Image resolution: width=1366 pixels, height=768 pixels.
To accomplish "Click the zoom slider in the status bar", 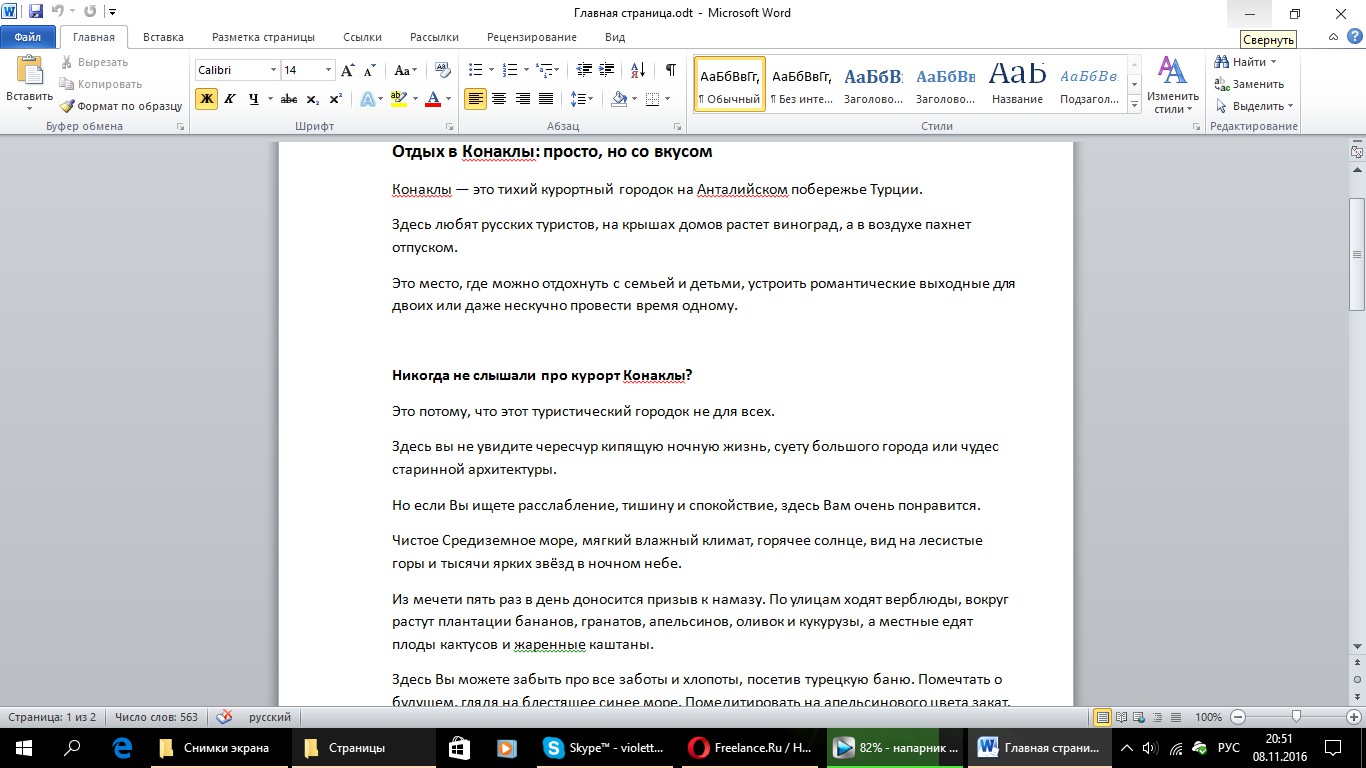I will click(1296, 717).
